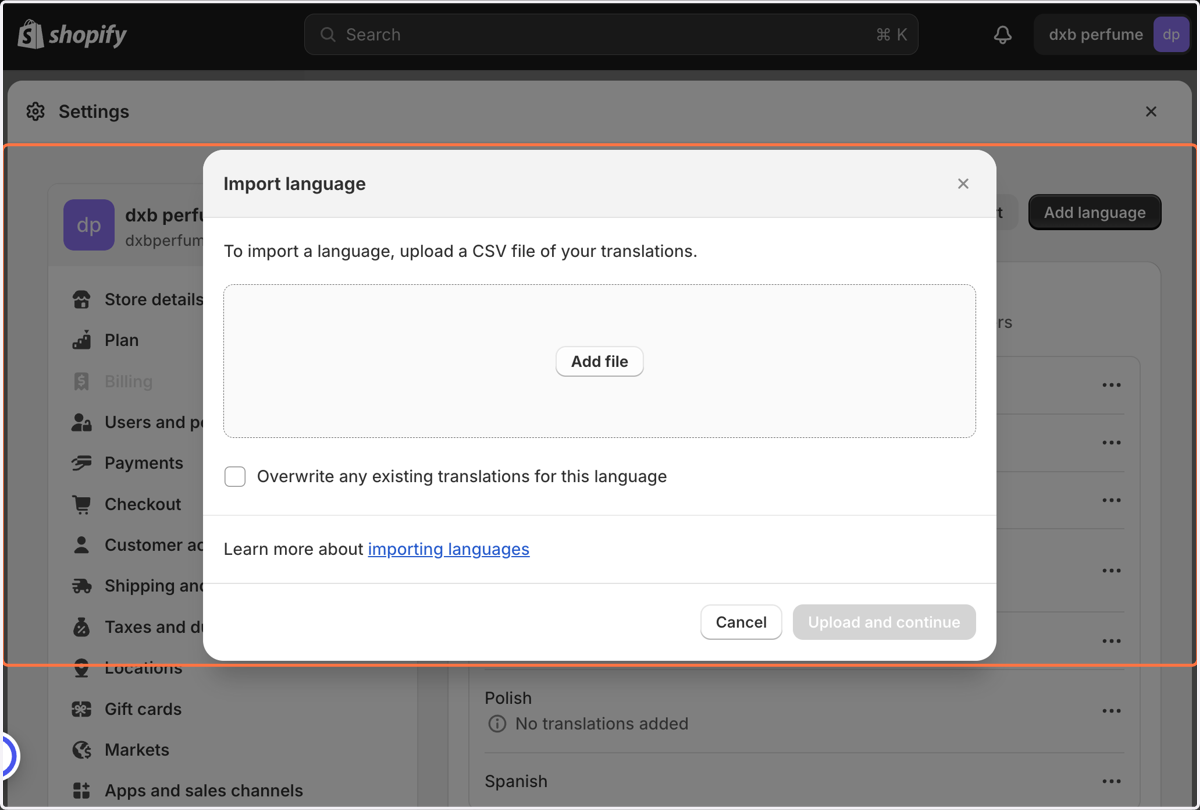
Task: Close the Settings page
Action: click(x=1151, y=112)
